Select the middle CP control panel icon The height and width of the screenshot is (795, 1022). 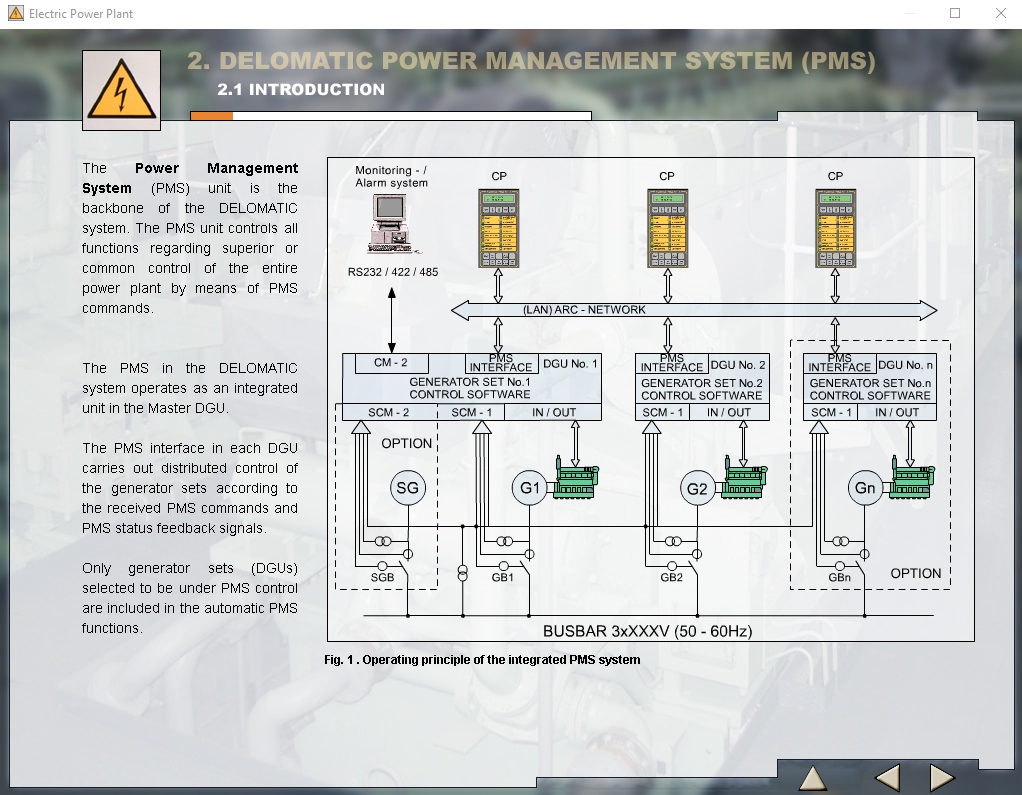pyautogui.click(x=667, y=228)
